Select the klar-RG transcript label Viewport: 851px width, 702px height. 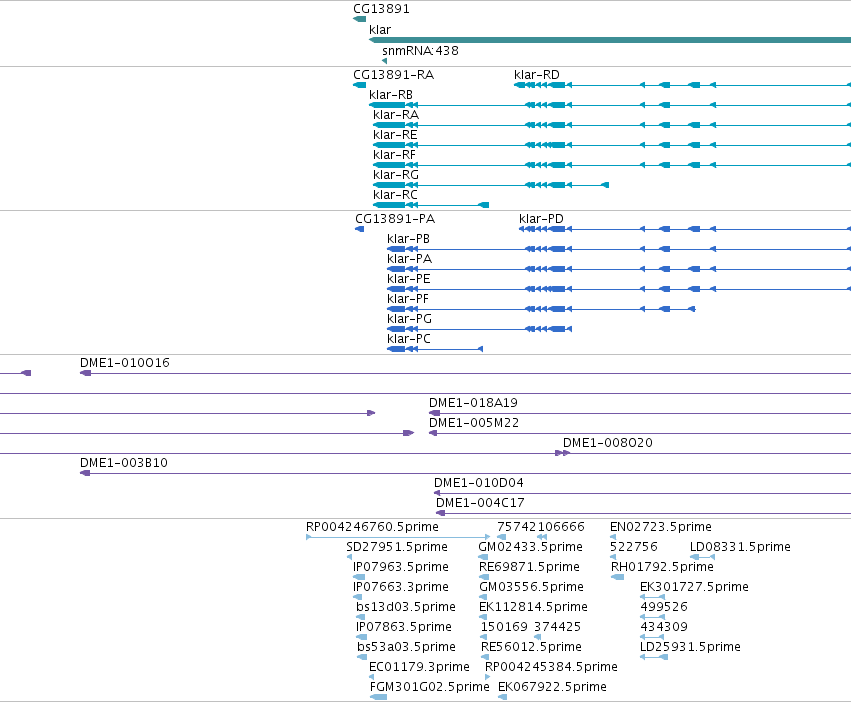click(396, 174)
